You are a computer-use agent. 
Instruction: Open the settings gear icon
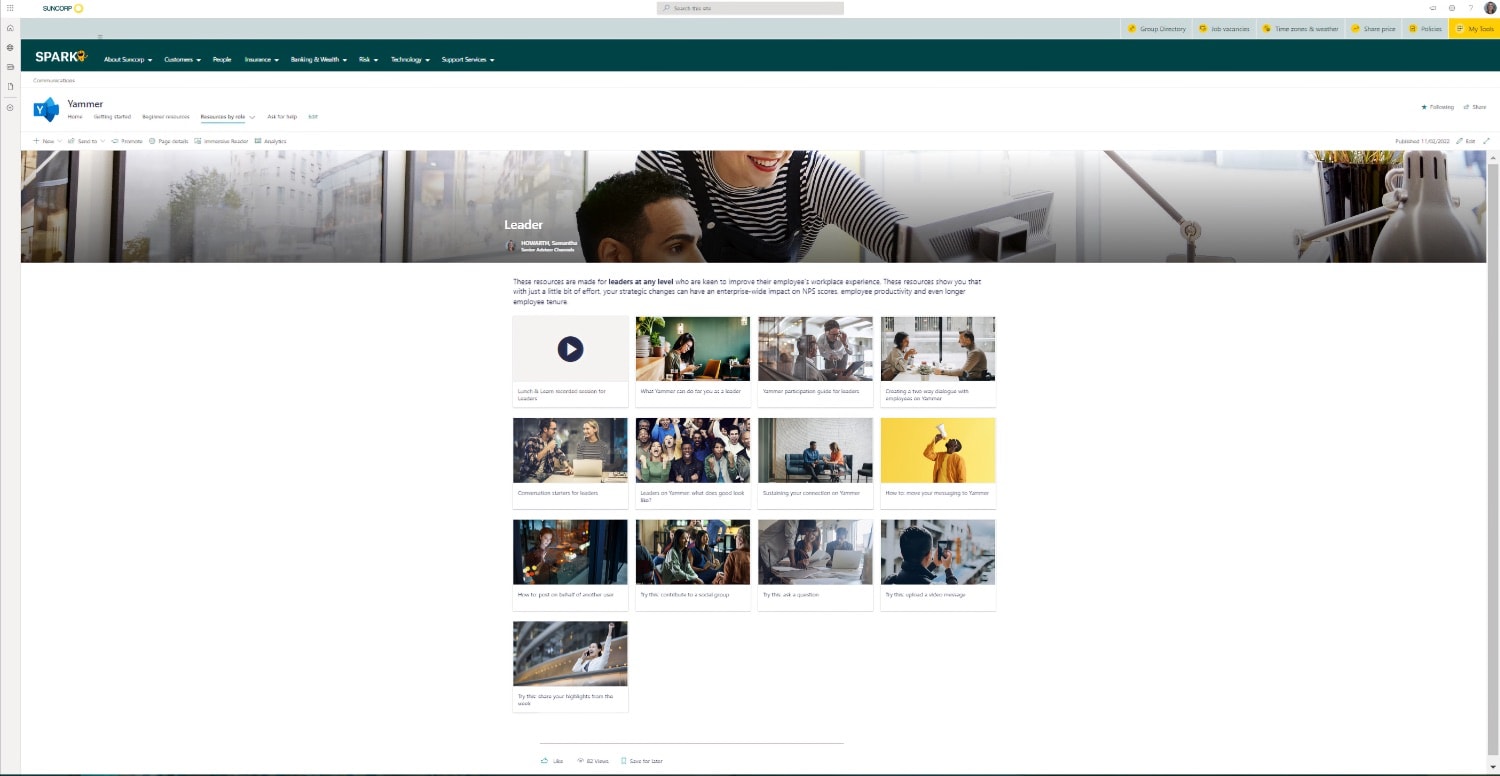coord(1452,8)
